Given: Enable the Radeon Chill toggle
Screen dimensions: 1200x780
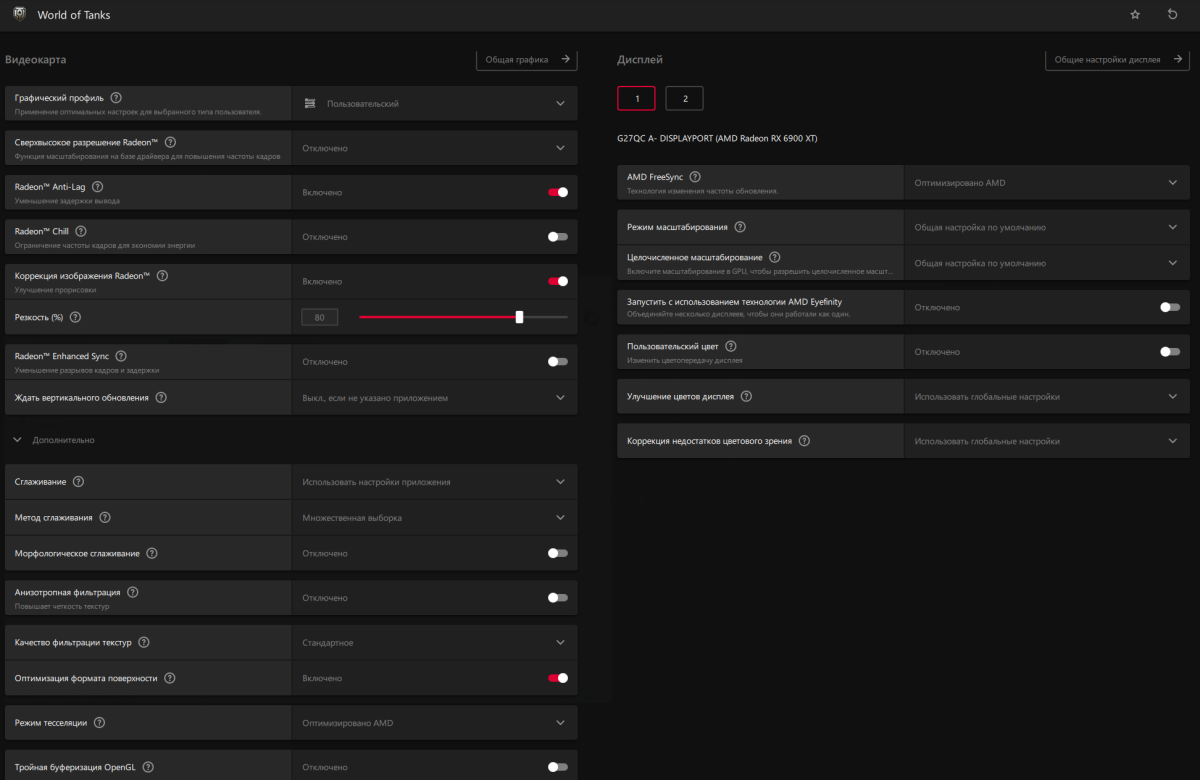Looking at the screenshot, I should pyautogui.click(x=557, y=237).
